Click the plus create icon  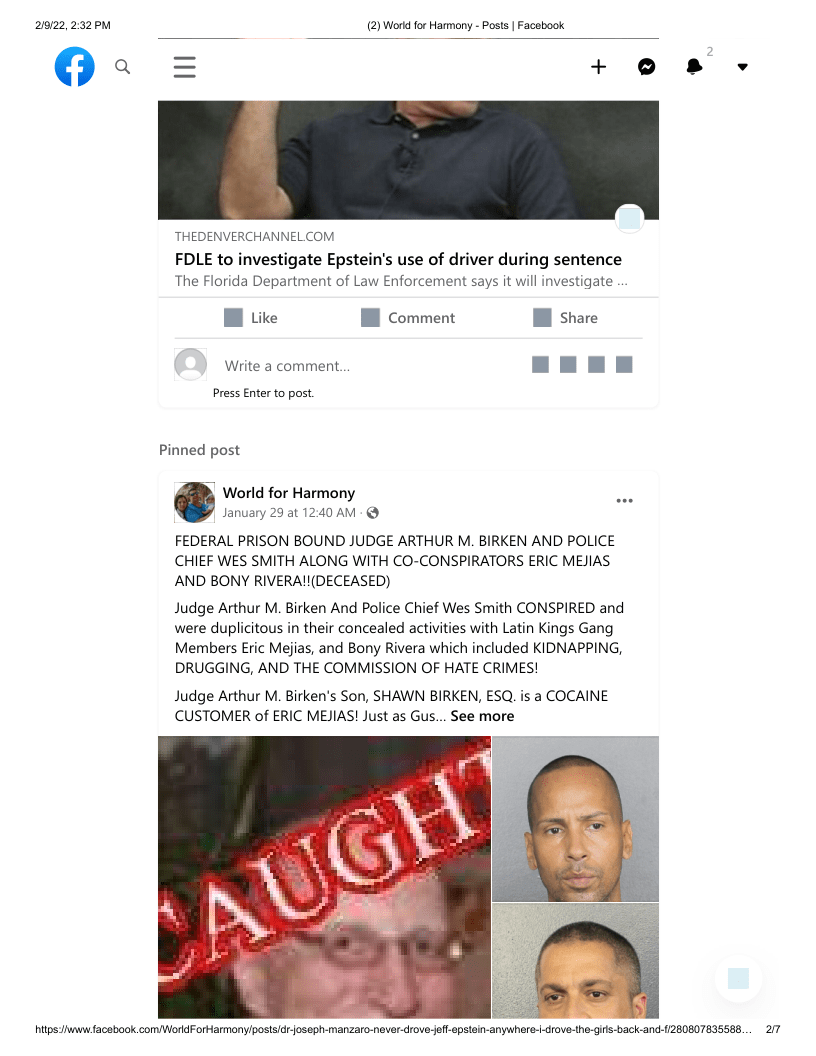[x=599, y=67]
